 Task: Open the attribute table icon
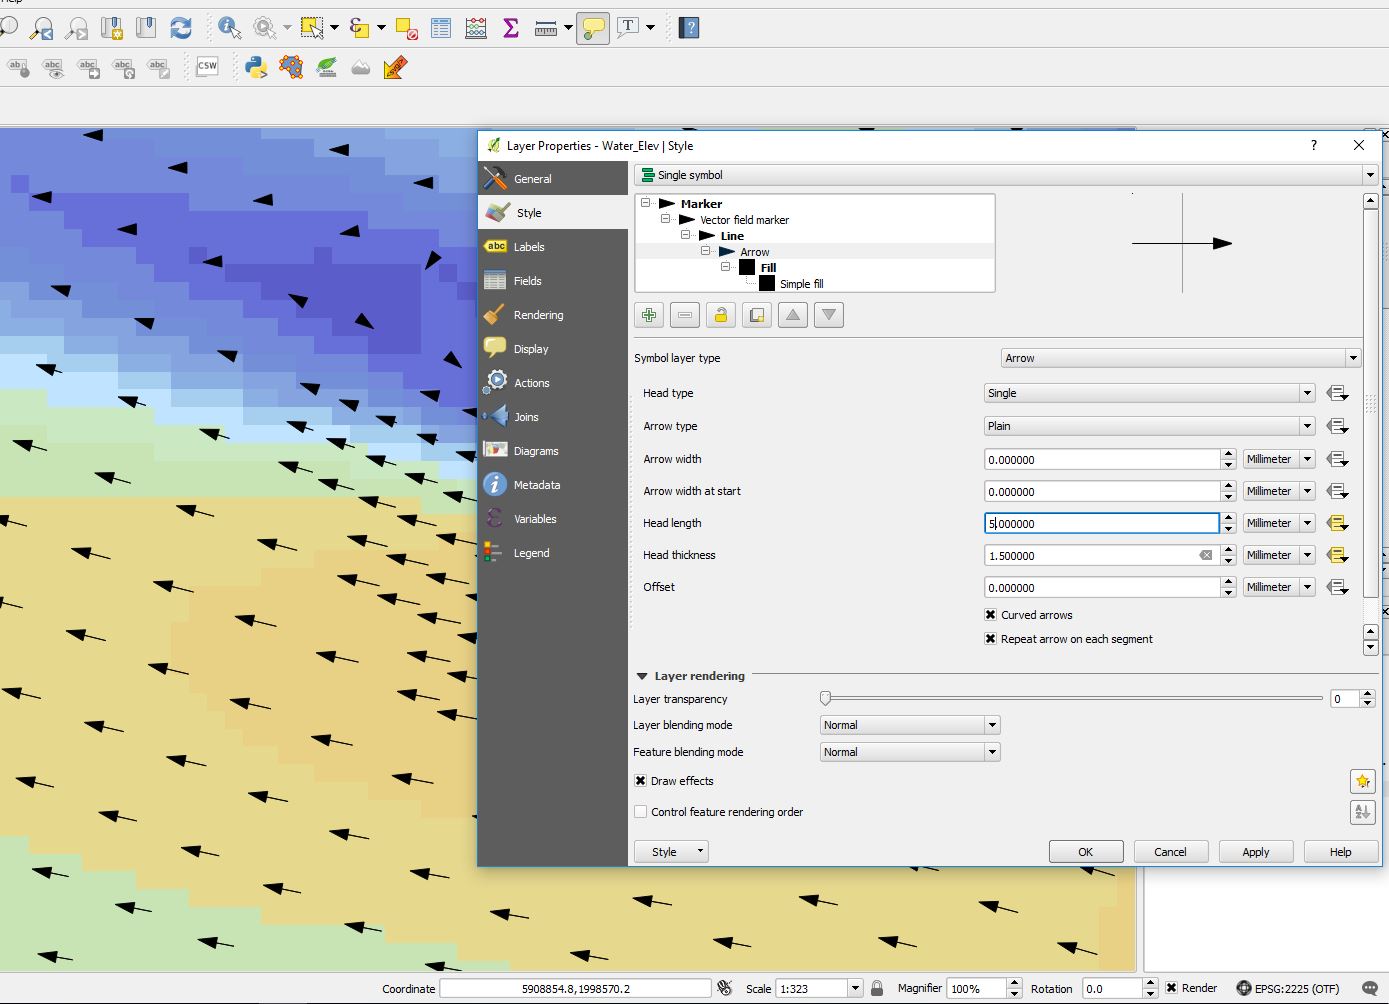[x=441, y=28]
